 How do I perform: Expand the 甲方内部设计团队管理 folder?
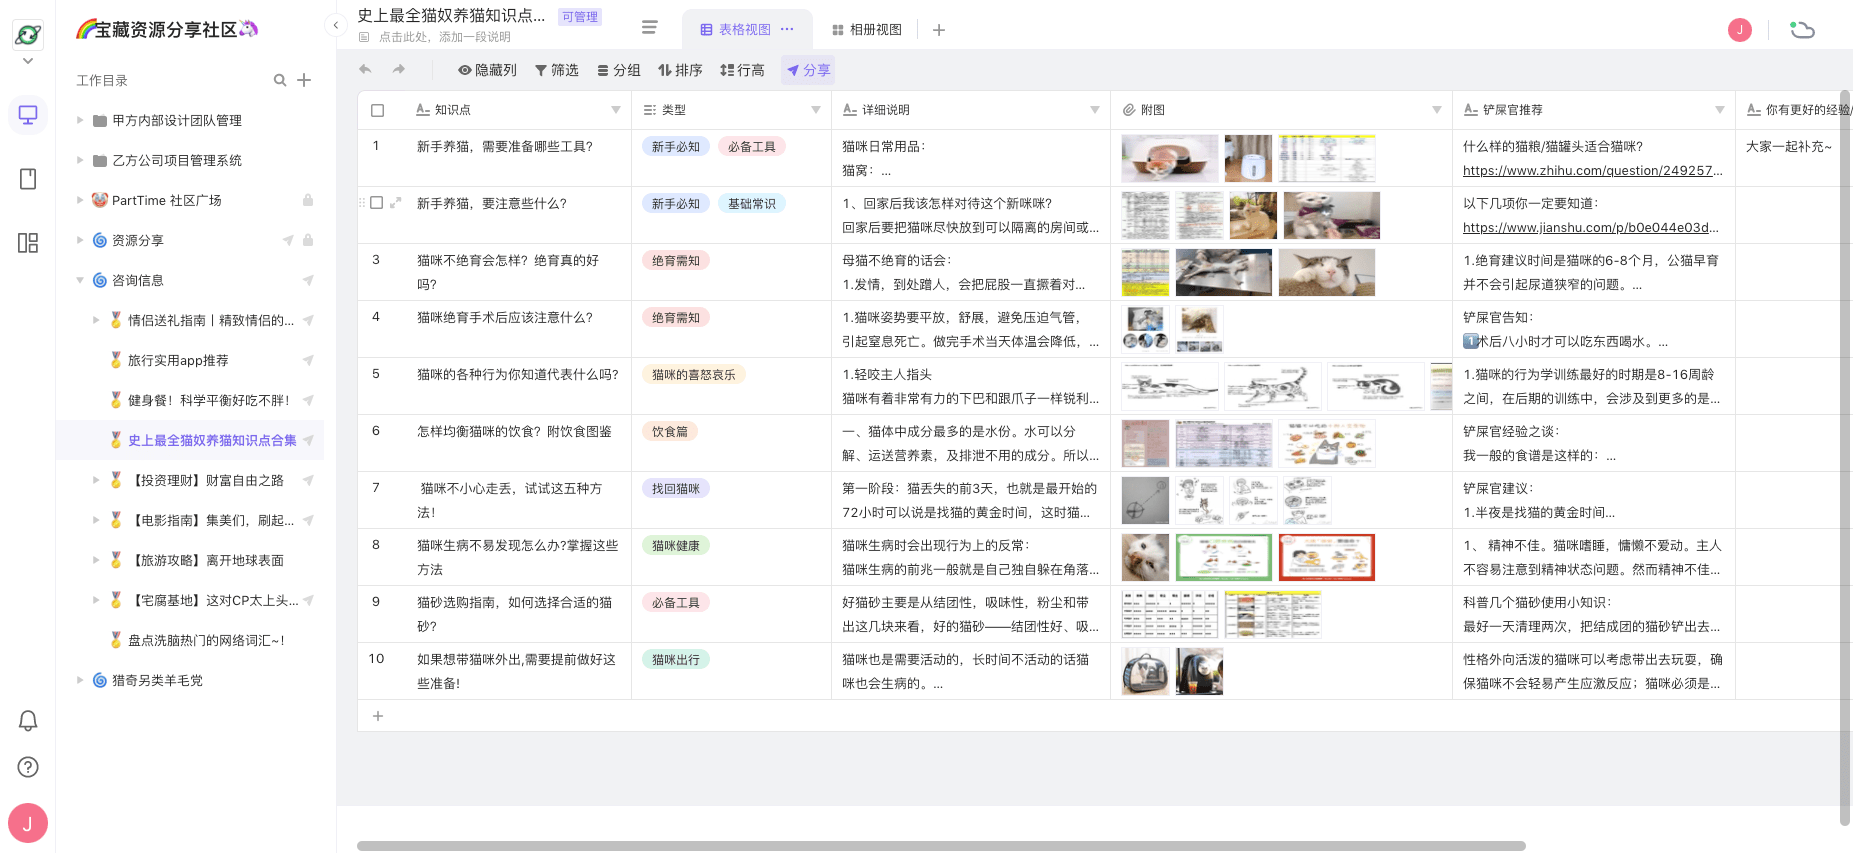[80, 120]
